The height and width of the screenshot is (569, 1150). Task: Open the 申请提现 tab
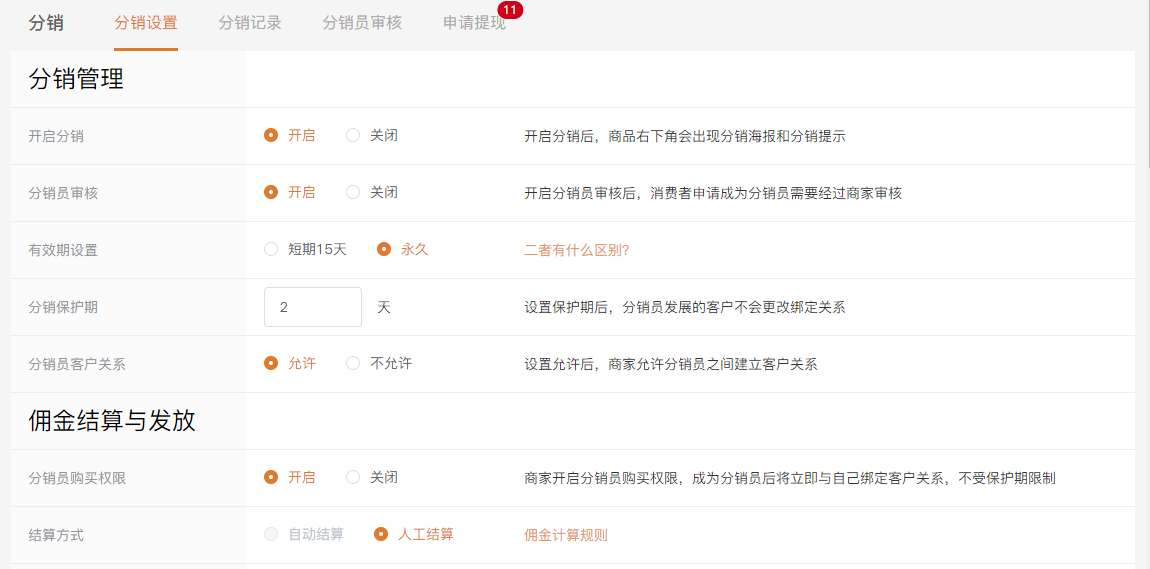coord(474,23)
